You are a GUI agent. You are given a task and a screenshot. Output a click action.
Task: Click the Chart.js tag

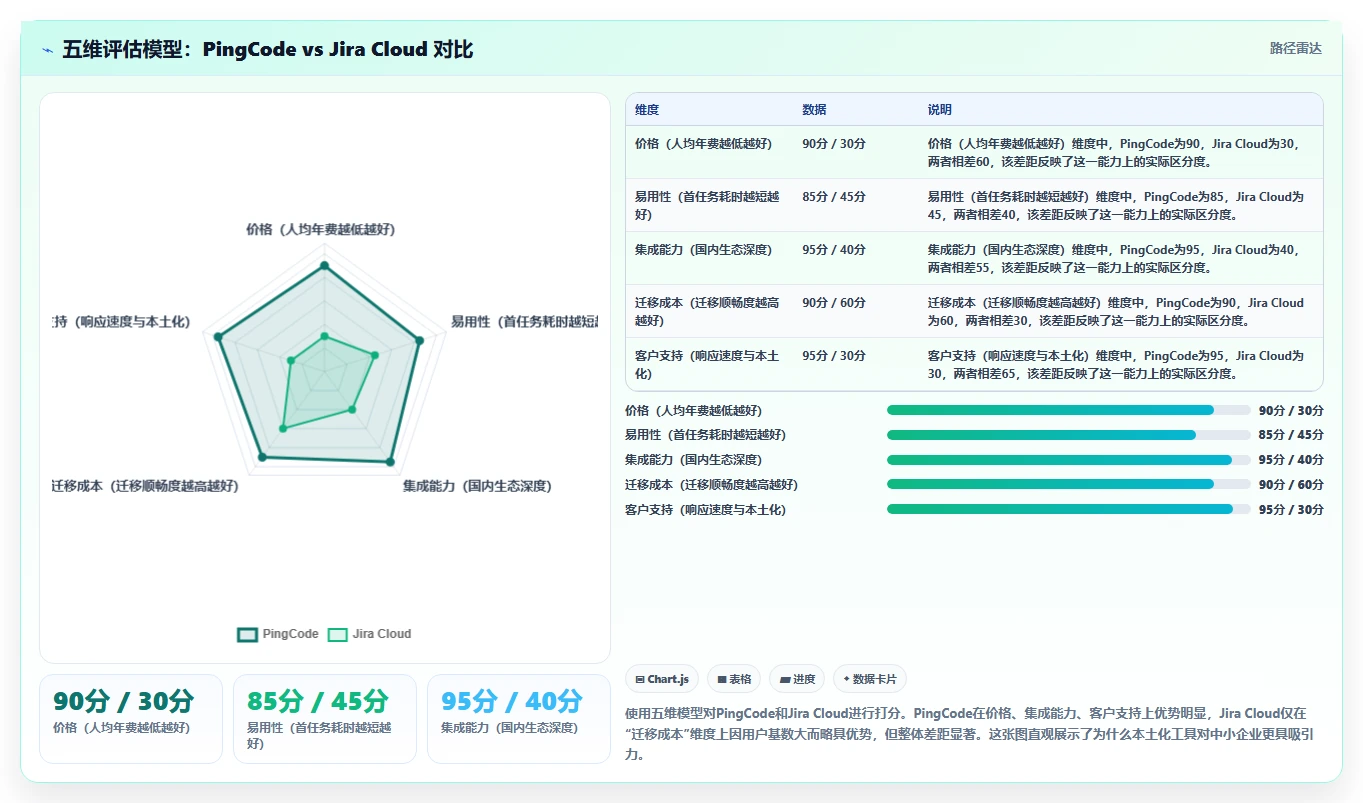662,679
